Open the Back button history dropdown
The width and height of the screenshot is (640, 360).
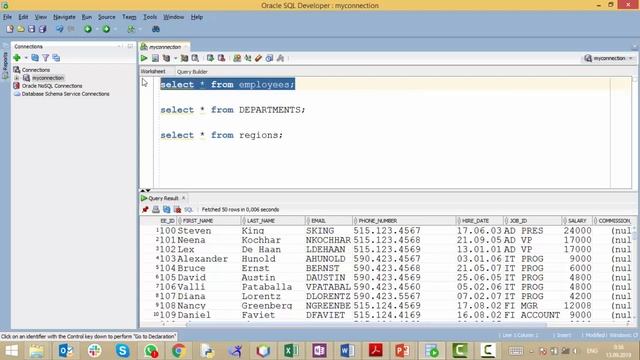(x=97, y=29)
